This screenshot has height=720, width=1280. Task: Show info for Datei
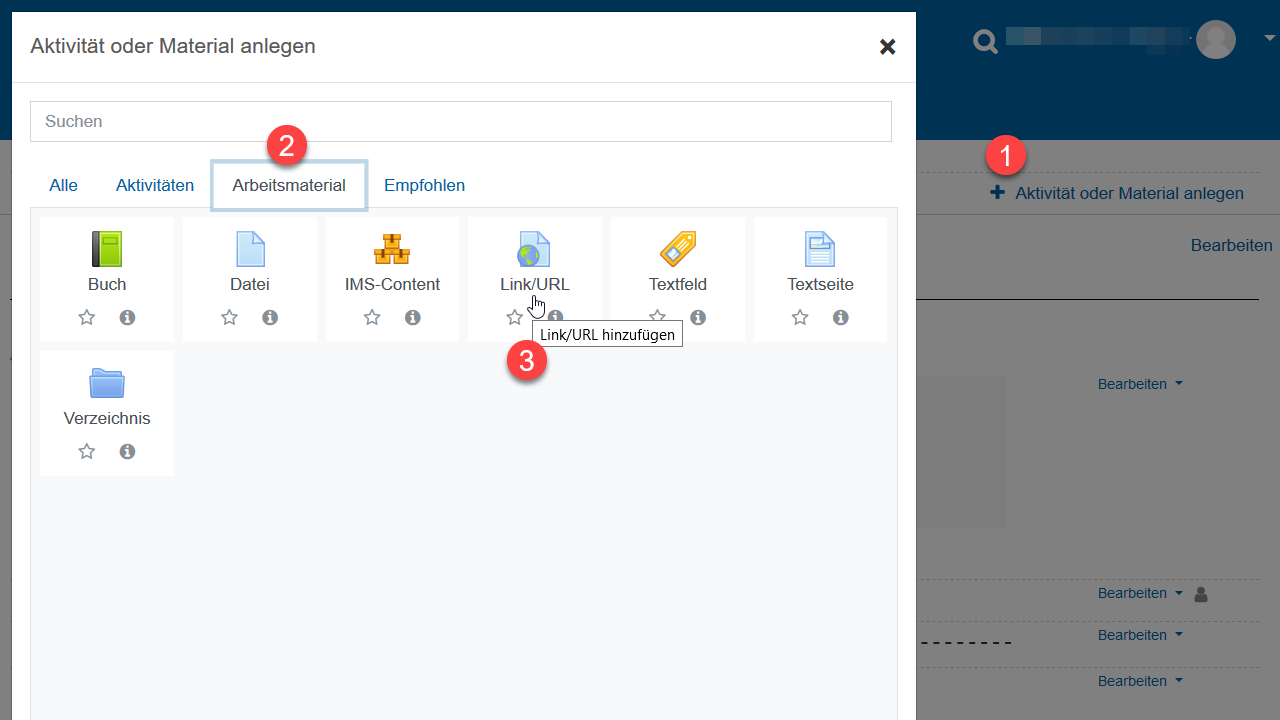(270, 317)
